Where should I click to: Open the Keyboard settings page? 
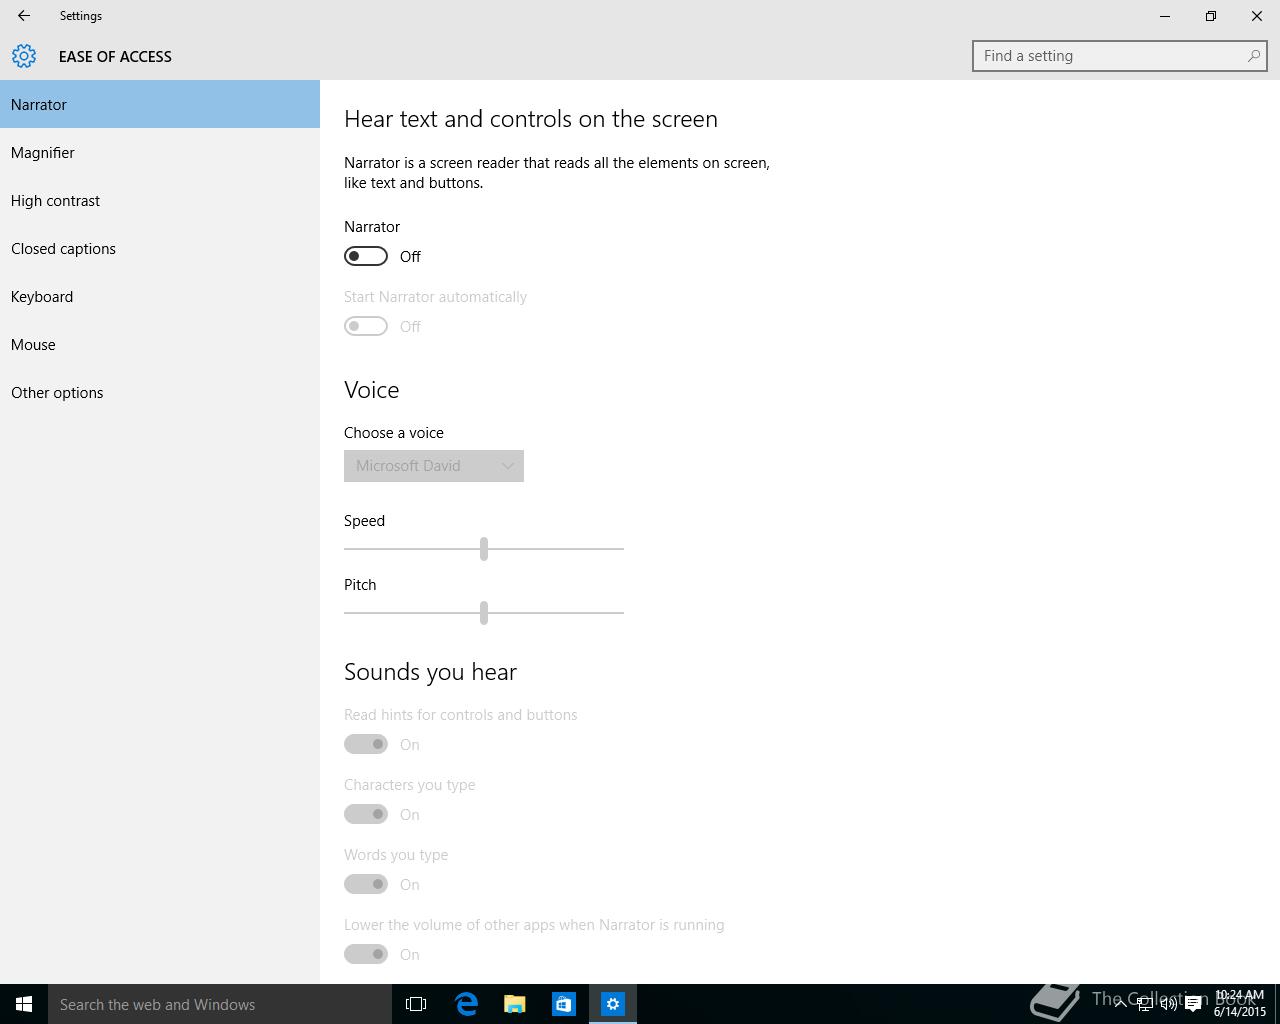pyautogui.click(x=160, y=296)
